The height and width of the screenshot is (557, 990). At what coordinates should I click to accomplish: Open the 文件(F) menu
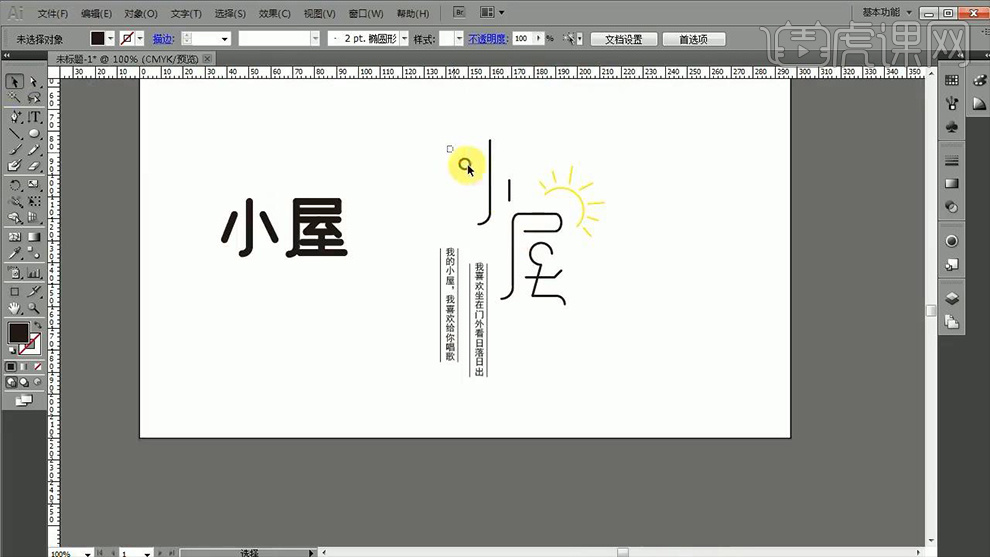tap(52, 14)
